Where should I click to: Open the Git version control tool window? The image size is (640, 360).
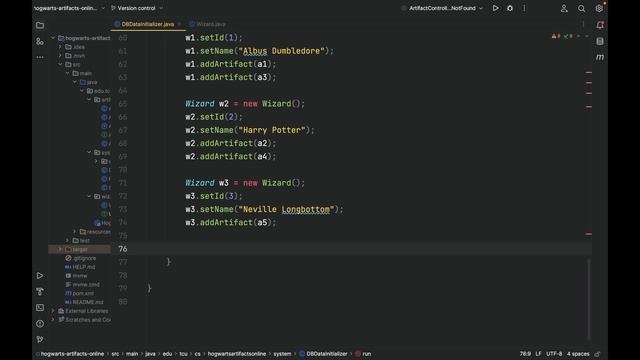(x=40, y=339)
